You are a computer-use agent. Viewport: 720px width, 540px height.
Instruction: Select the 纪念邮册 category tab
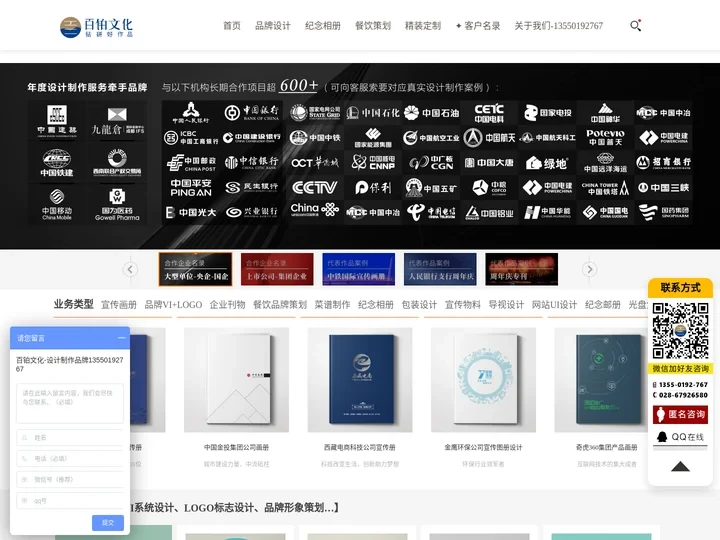(602, 304)
